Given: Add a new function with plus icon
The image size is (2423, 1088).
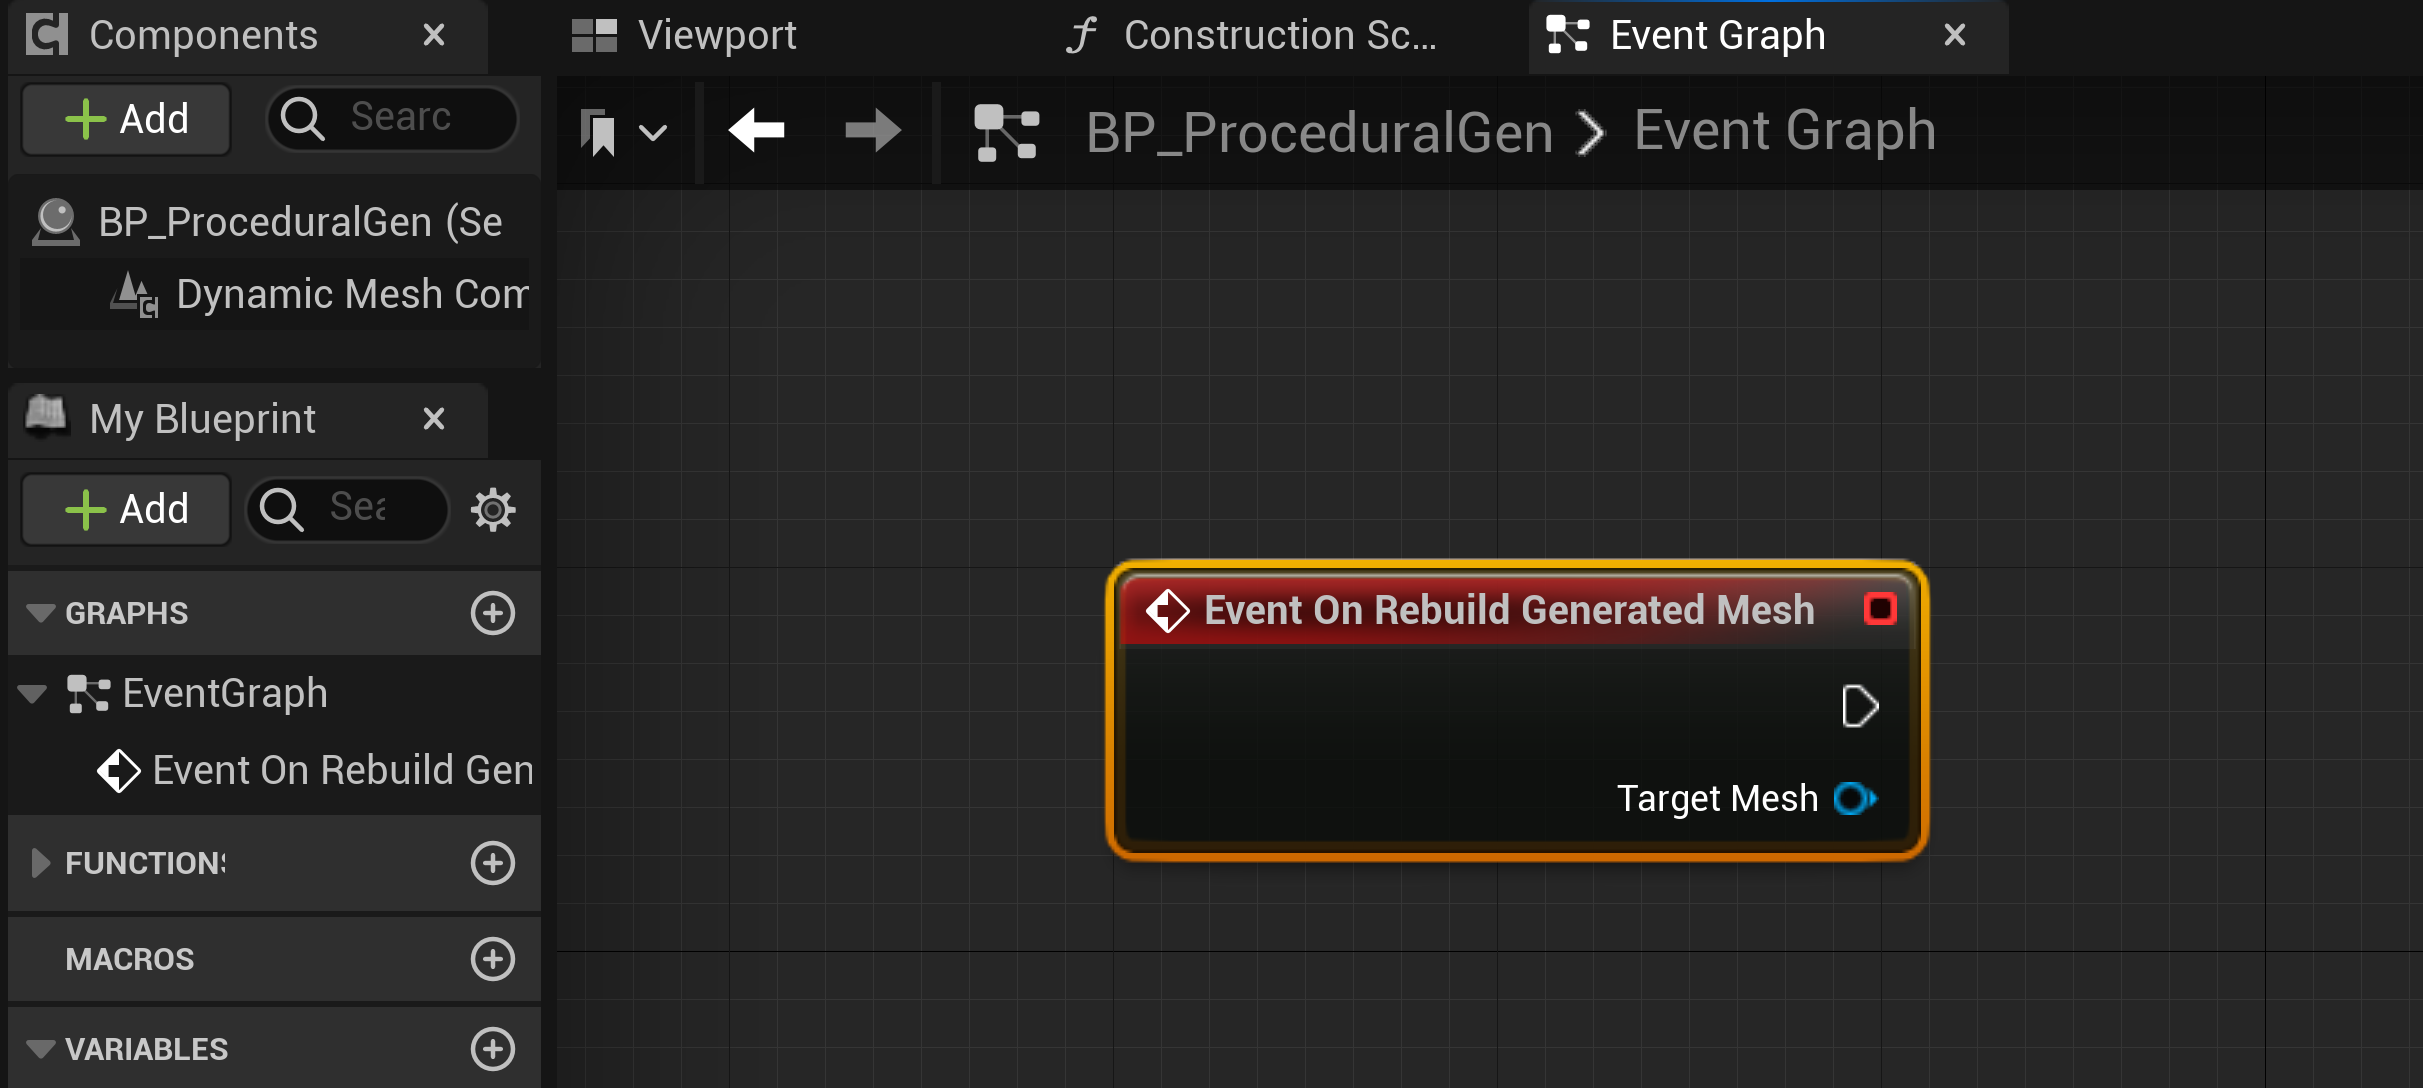Looking at the screenshot, I should pos(493,863).
